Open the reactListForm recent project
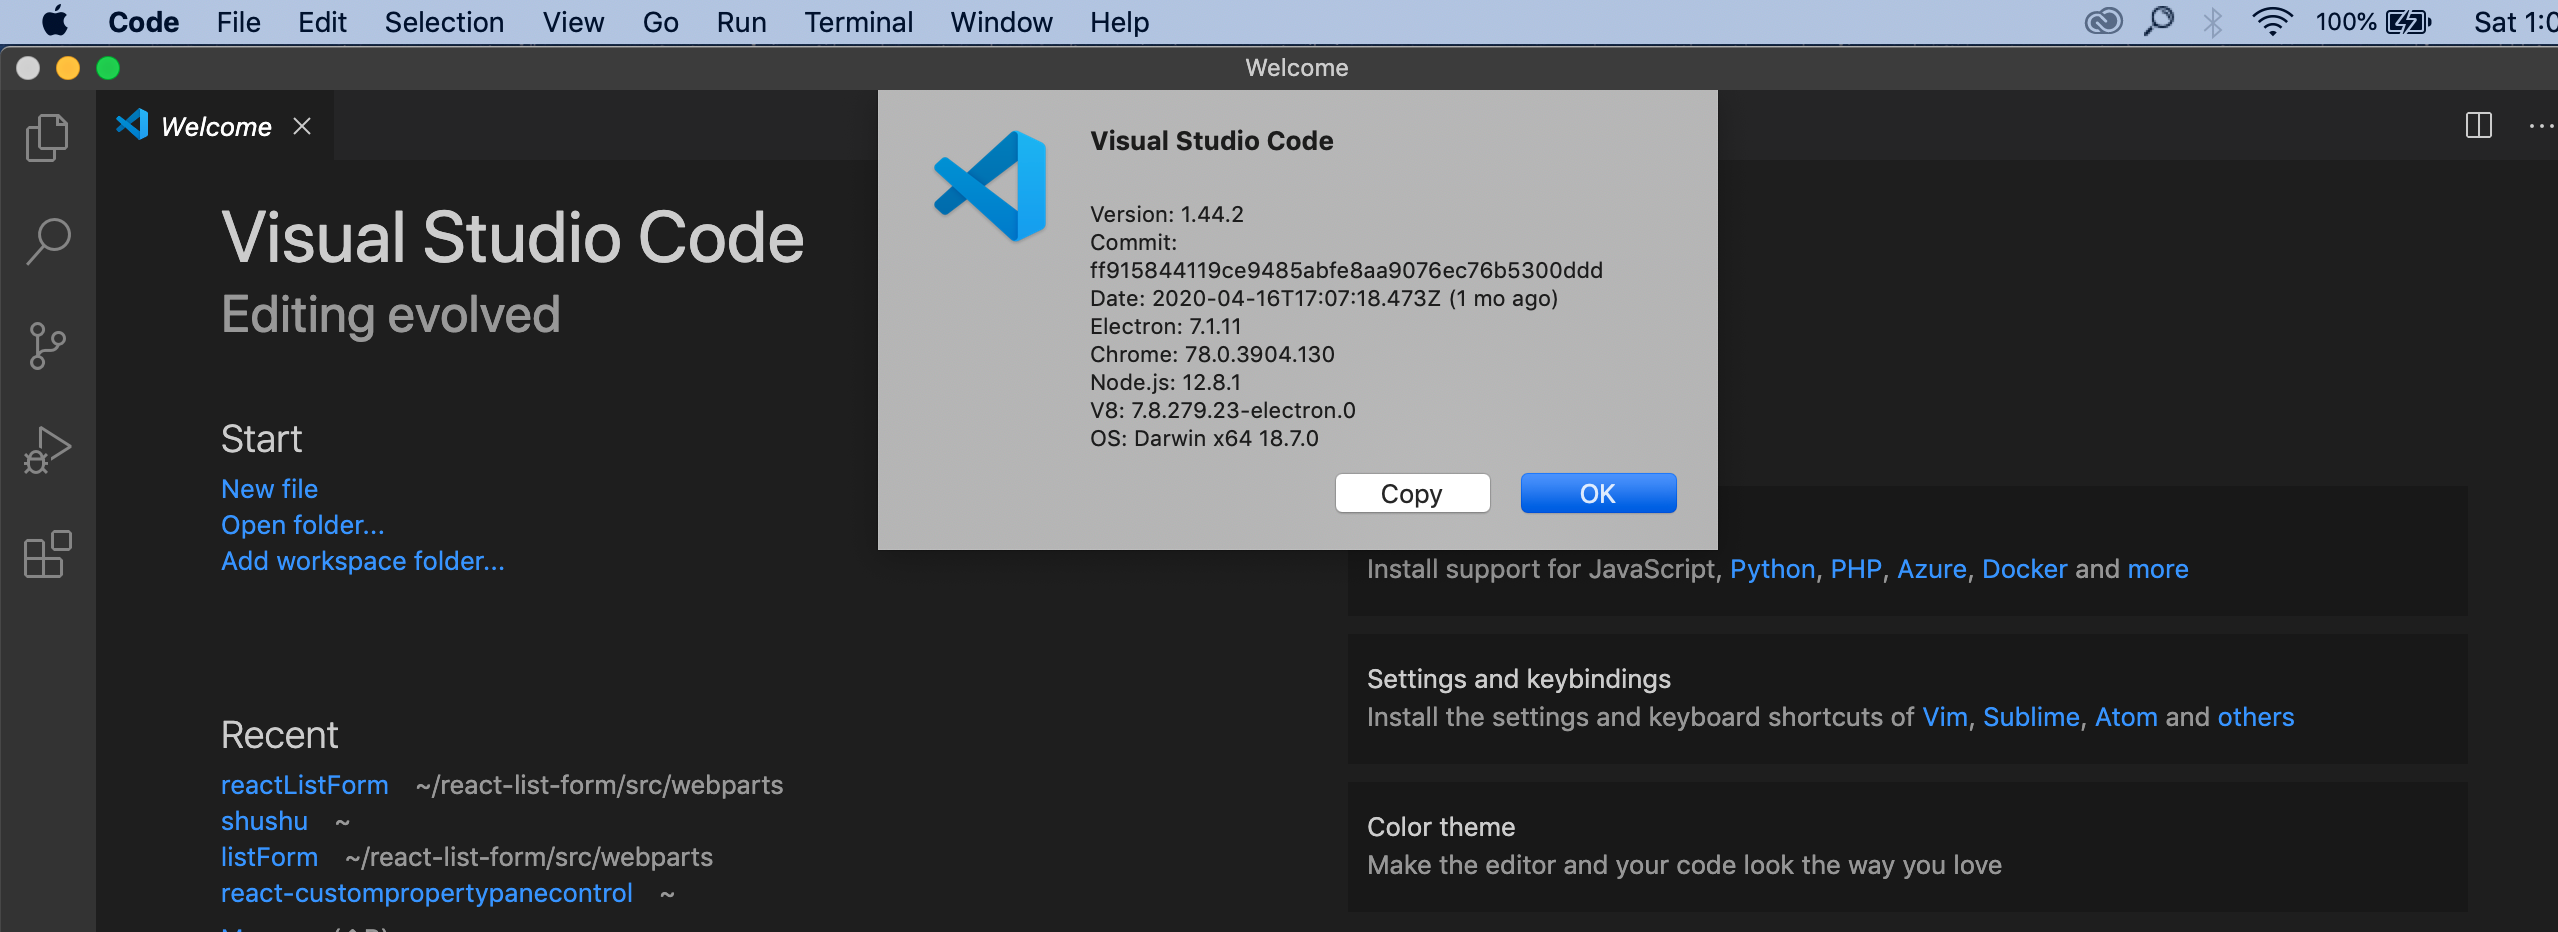The image size is (2558, 932). [303, 784]
